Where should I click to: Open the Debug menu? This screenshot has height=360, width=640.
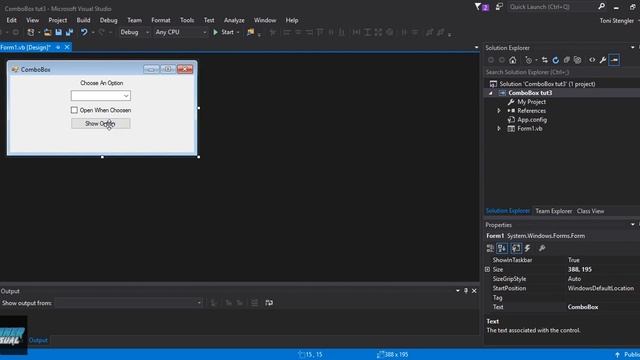pos(108,20)
